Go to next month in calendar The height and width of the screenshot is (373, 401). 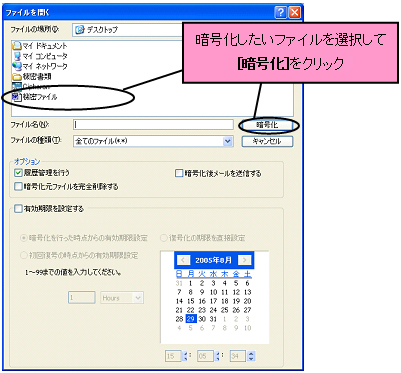[x=244, y=260]
